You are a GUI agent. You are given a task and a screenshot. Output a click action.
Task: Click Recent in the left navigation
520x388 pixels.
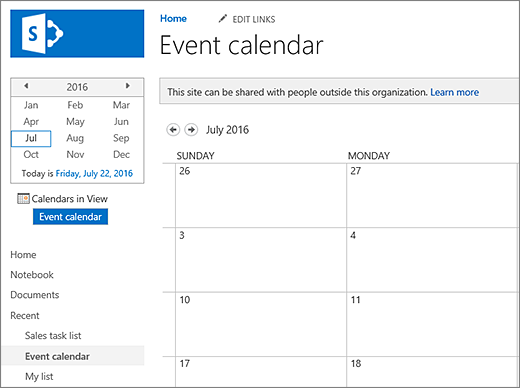click(x=25, y=315)
